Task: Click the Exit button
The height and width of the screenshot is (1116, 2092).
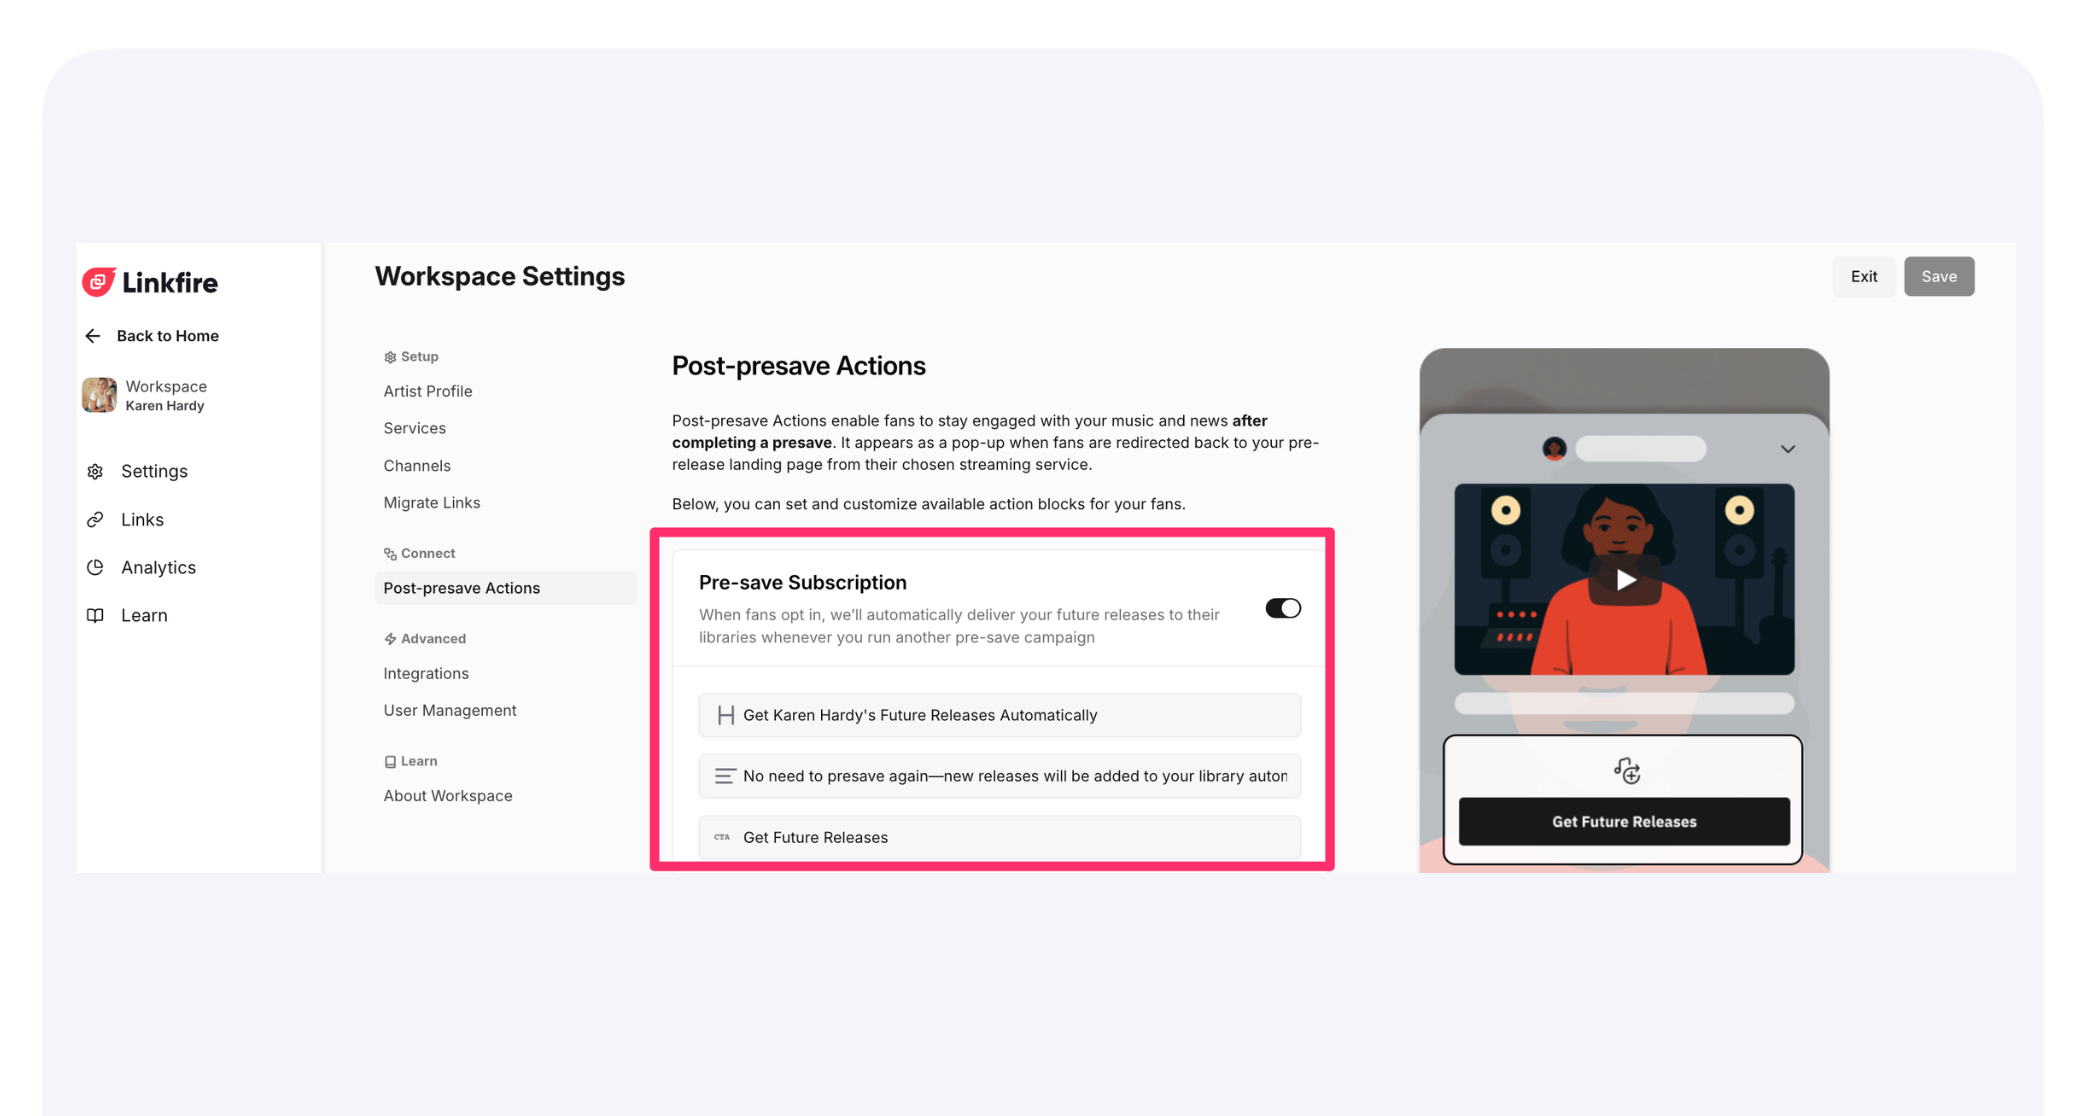Action: 1863,277
